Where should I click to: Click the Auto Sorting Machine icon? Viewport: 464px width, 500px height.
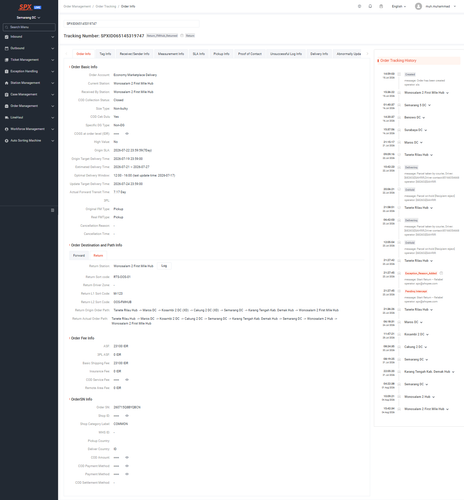[7, 141]
